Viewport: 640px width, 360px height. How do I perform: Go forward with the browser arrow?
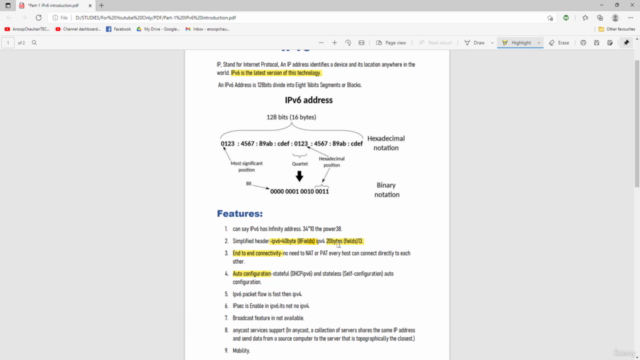point(24,18)
